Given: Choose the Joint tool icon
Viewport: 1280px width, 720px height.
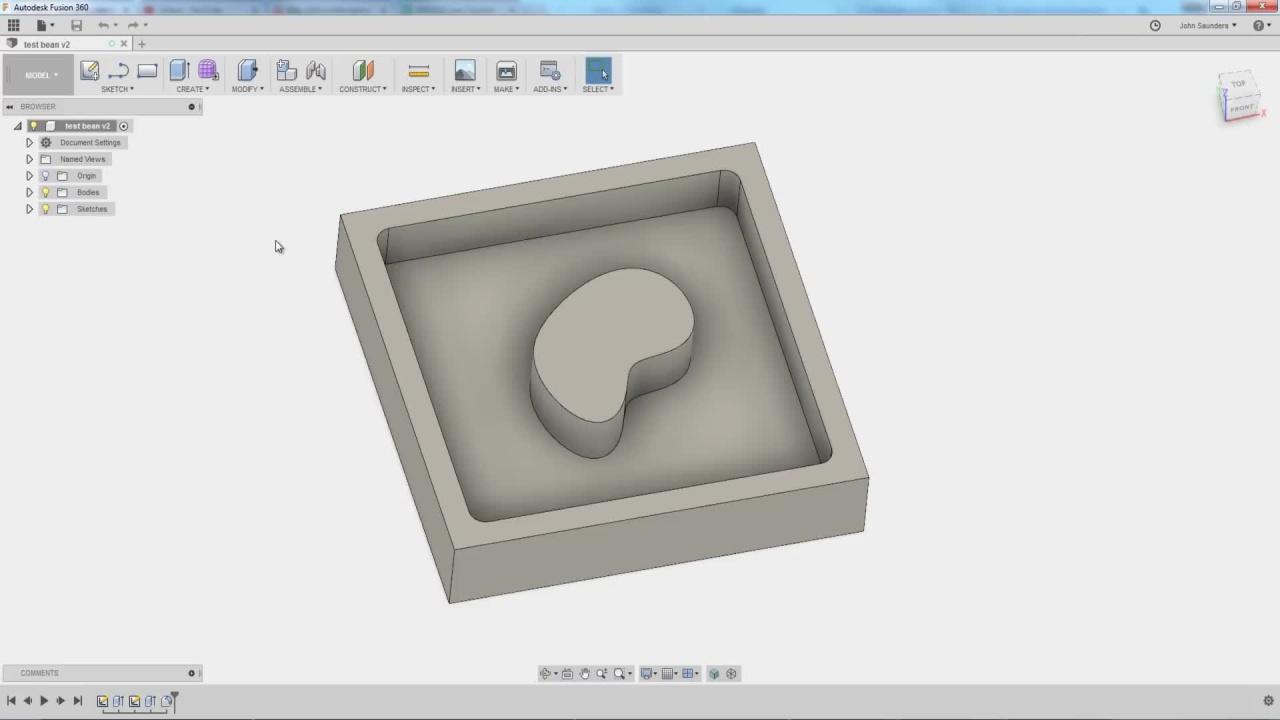Looking at the screenshot, I should [316, 70].
